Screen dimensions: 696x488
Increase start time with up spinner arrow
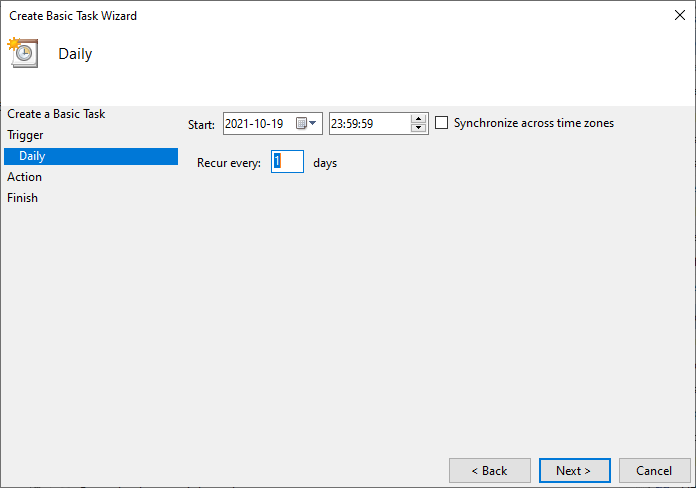tap(419, 118)
